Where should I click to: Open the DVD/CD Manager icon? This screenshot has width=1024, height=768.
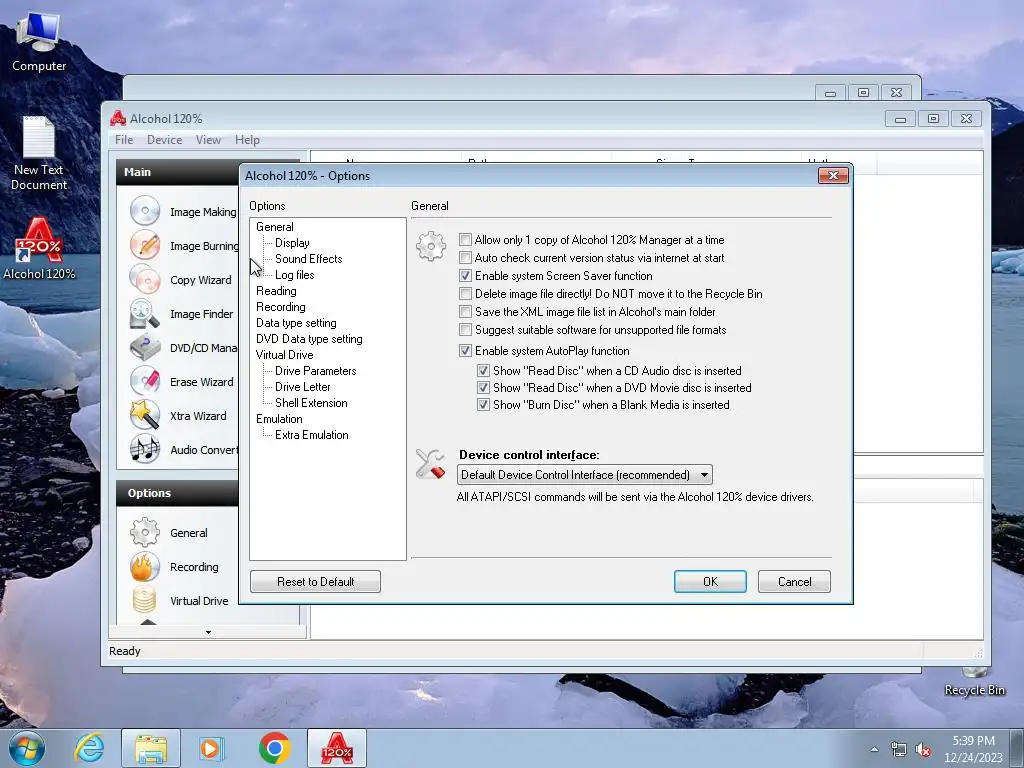(x=144, y=347)
